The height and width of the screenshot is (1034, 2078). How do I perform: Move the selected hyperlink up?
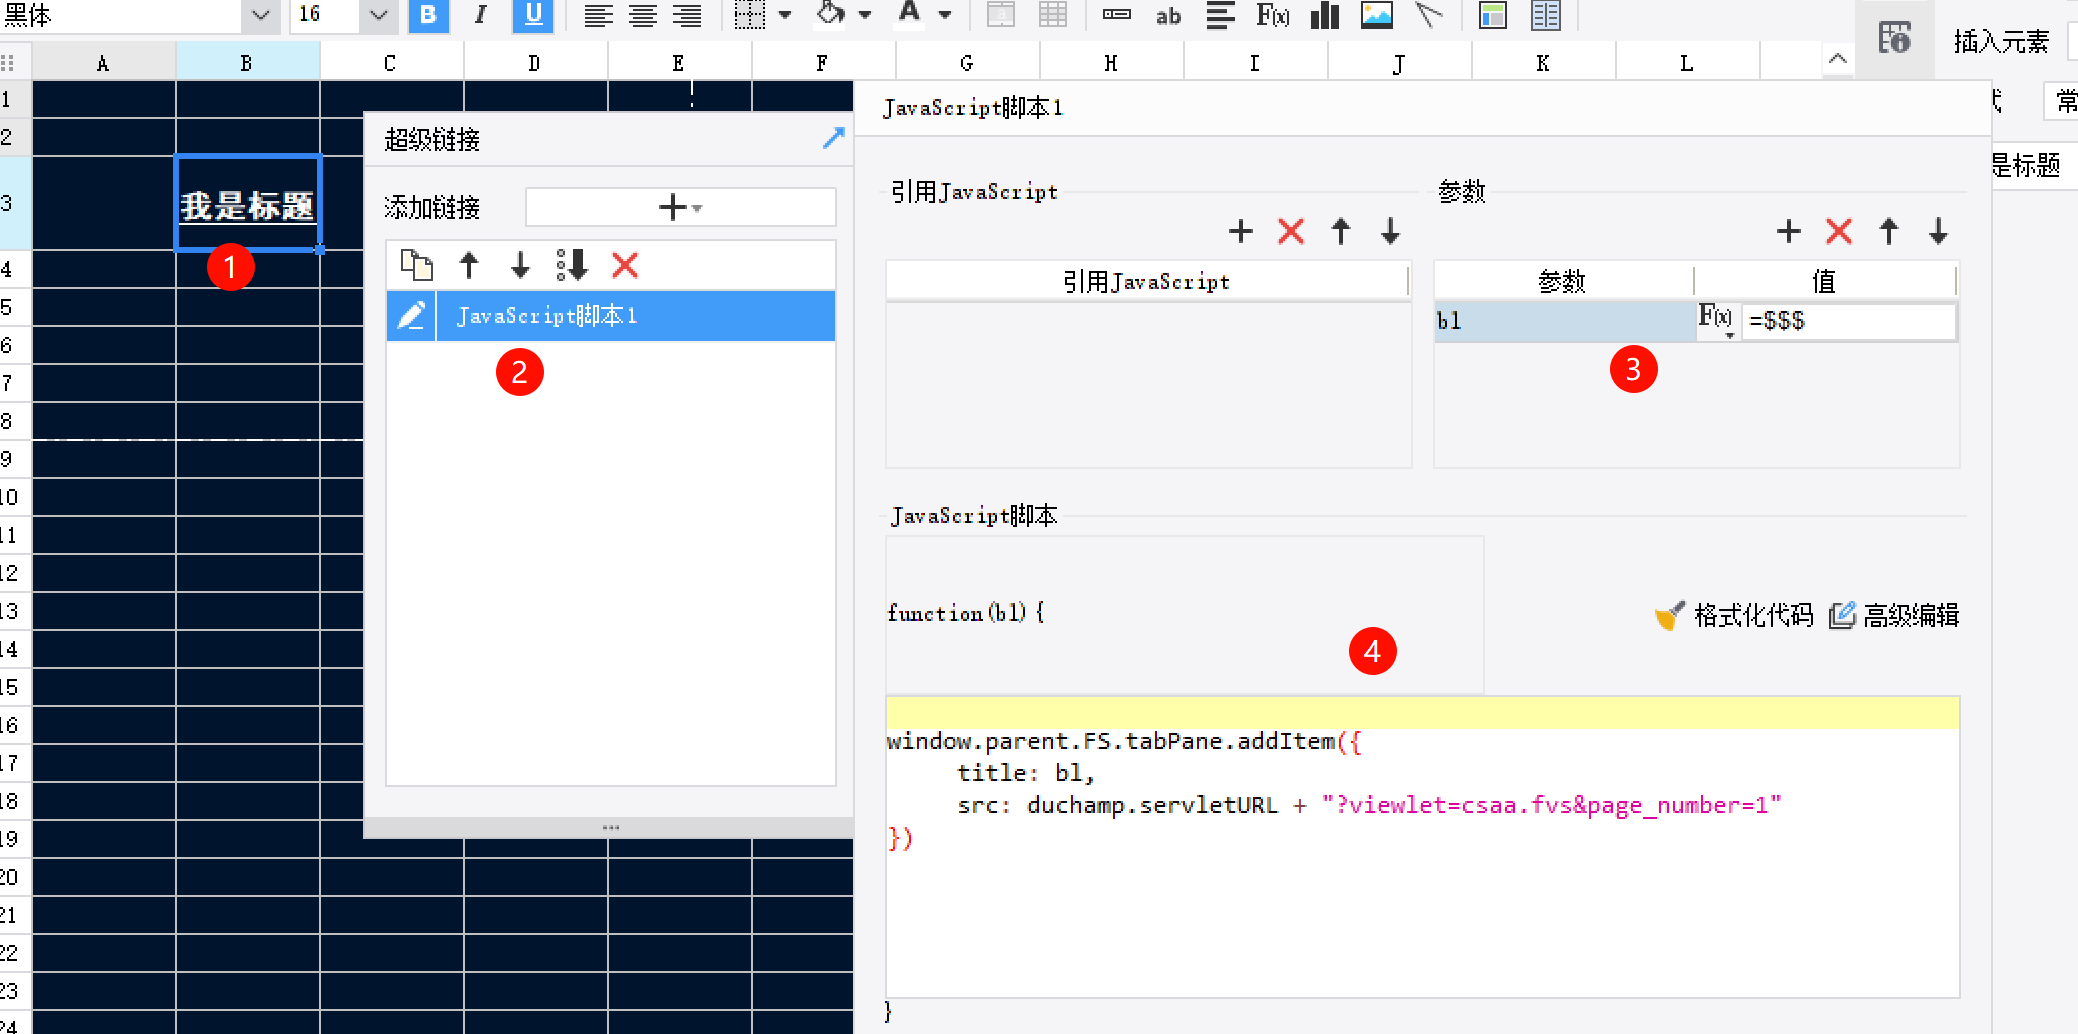[468, 265]
